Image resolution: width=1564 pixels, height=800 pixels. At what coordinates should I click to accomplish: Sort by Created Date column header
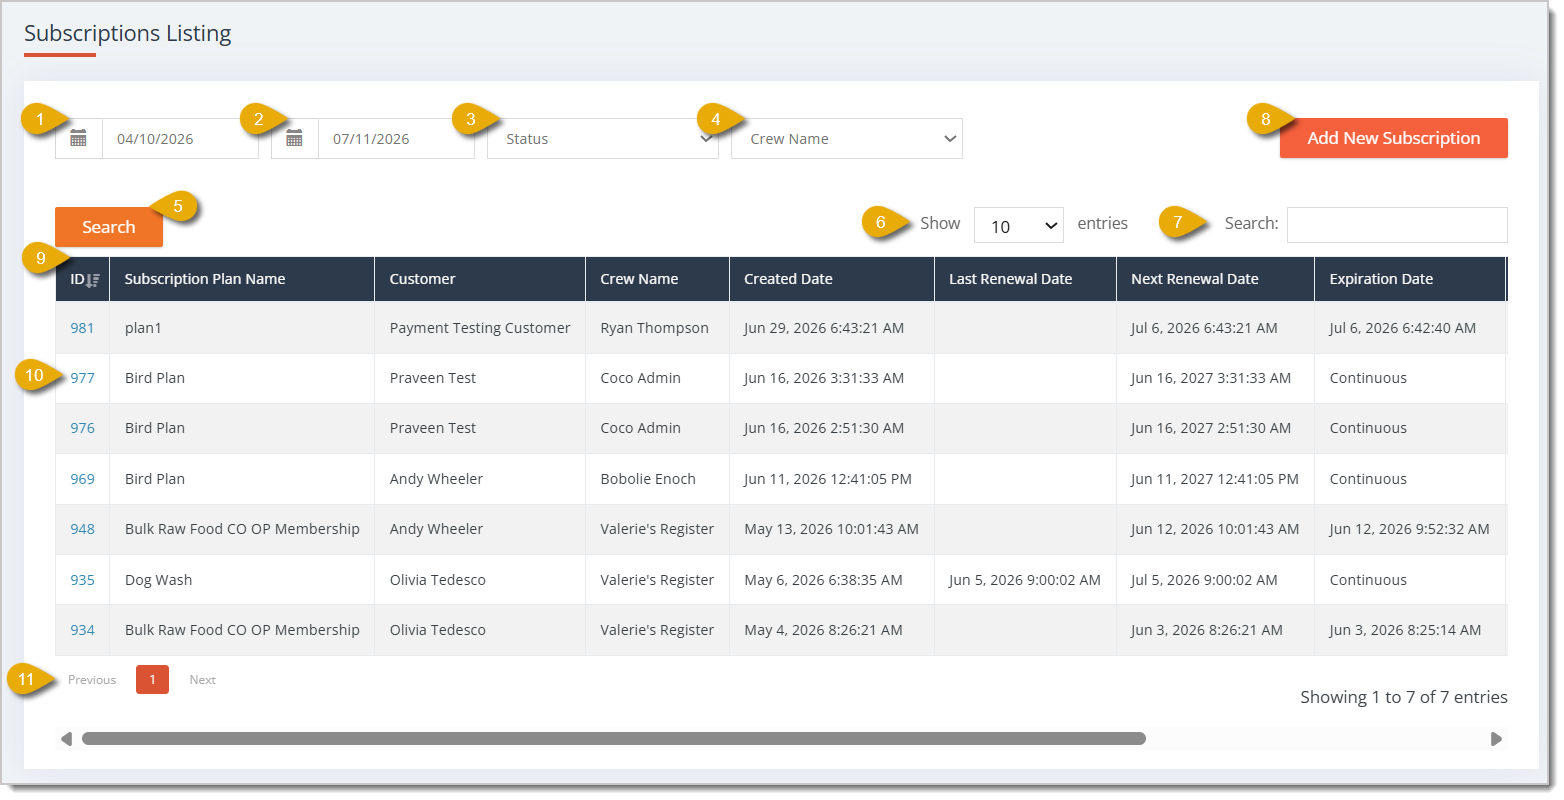click(832, 279)
